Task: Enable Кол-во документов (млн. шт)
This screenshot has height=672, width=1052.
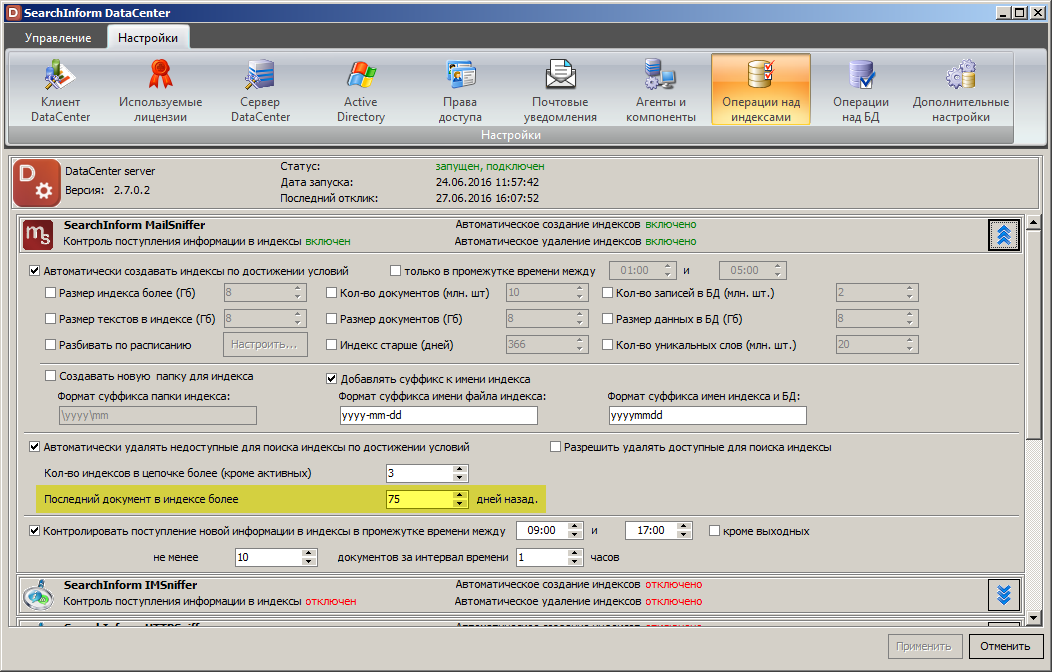Action: (331, 292)
